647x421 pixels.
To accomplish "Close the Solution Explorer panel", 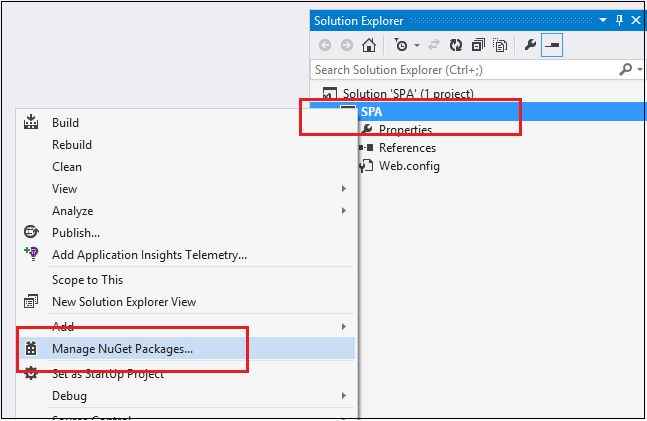I will point(636,20).
